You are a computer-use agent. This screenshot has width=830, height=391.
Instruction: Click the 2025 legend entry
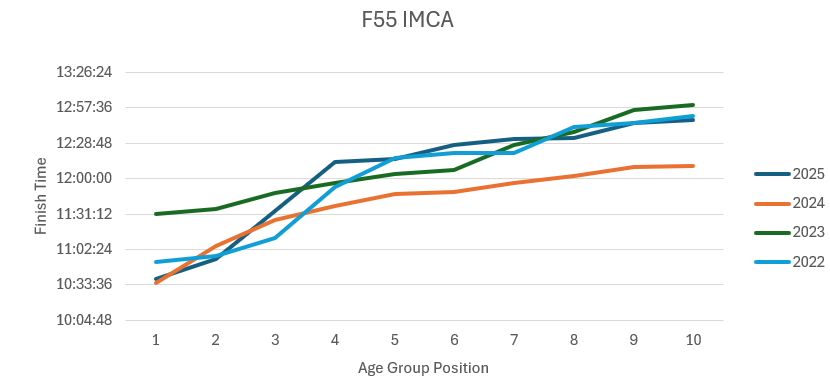(x=789, y=174)
